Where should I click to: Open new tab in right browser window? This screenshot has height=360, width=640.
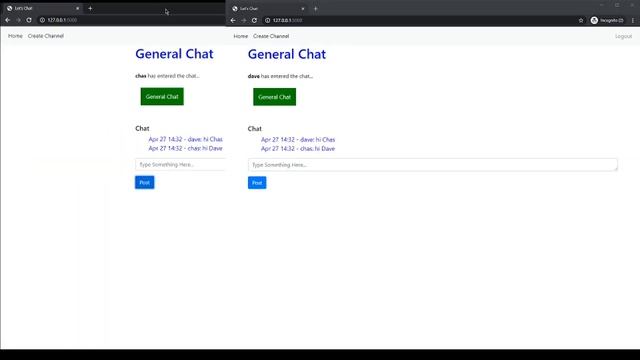316,9
